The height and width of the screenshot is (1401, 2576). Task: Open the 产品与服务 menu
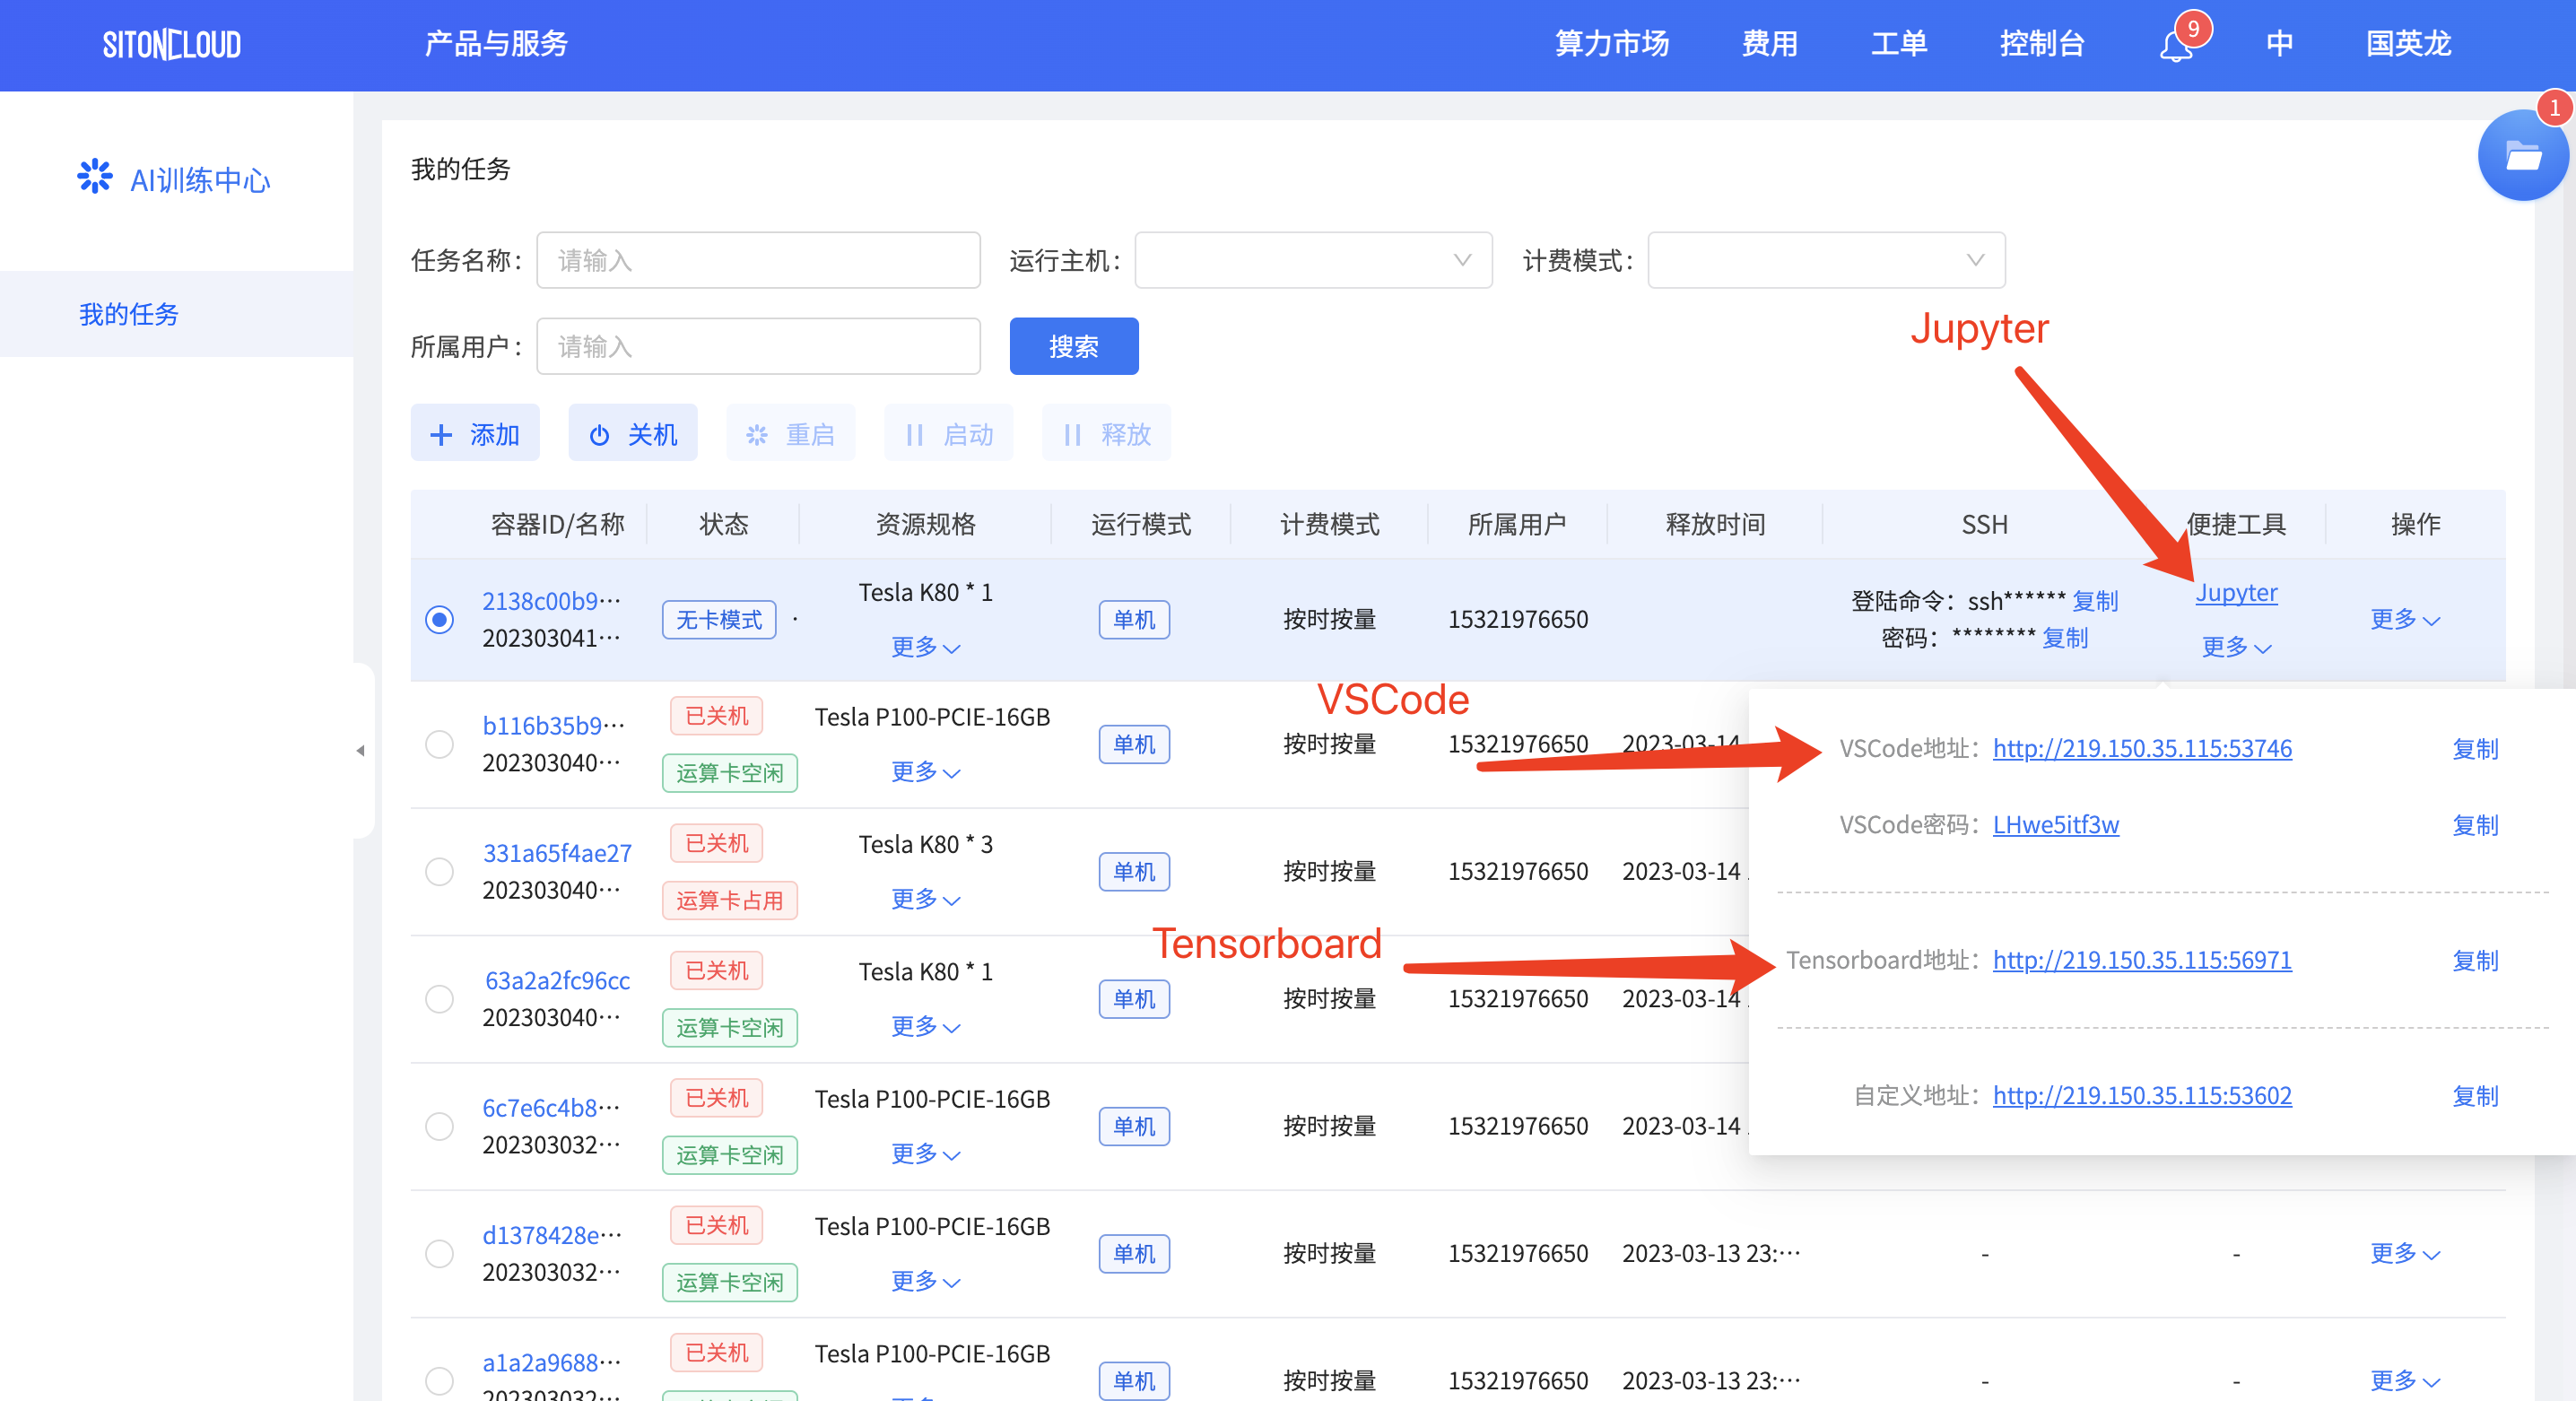tap(496, 44)
